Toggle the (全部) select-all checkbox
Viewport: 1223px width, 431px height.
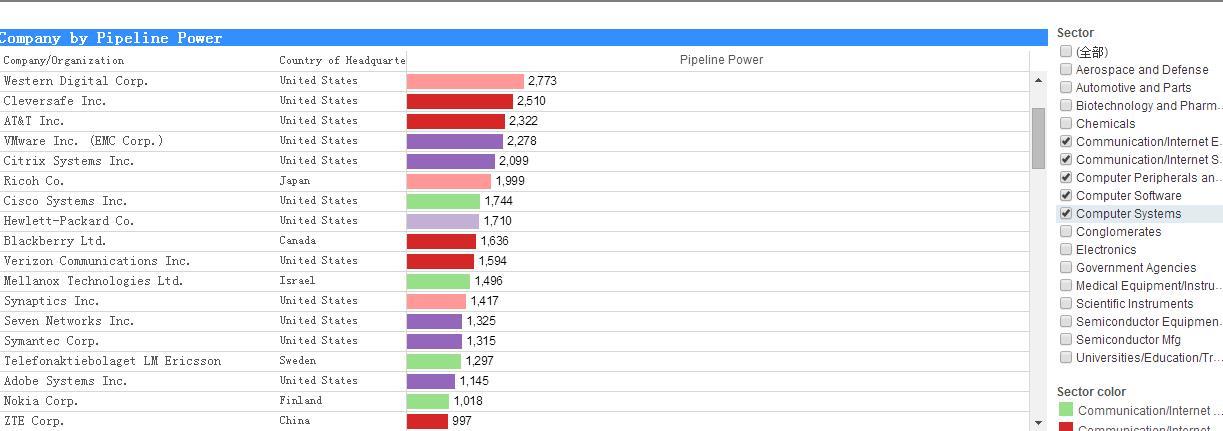click(x=1066, y=52)
